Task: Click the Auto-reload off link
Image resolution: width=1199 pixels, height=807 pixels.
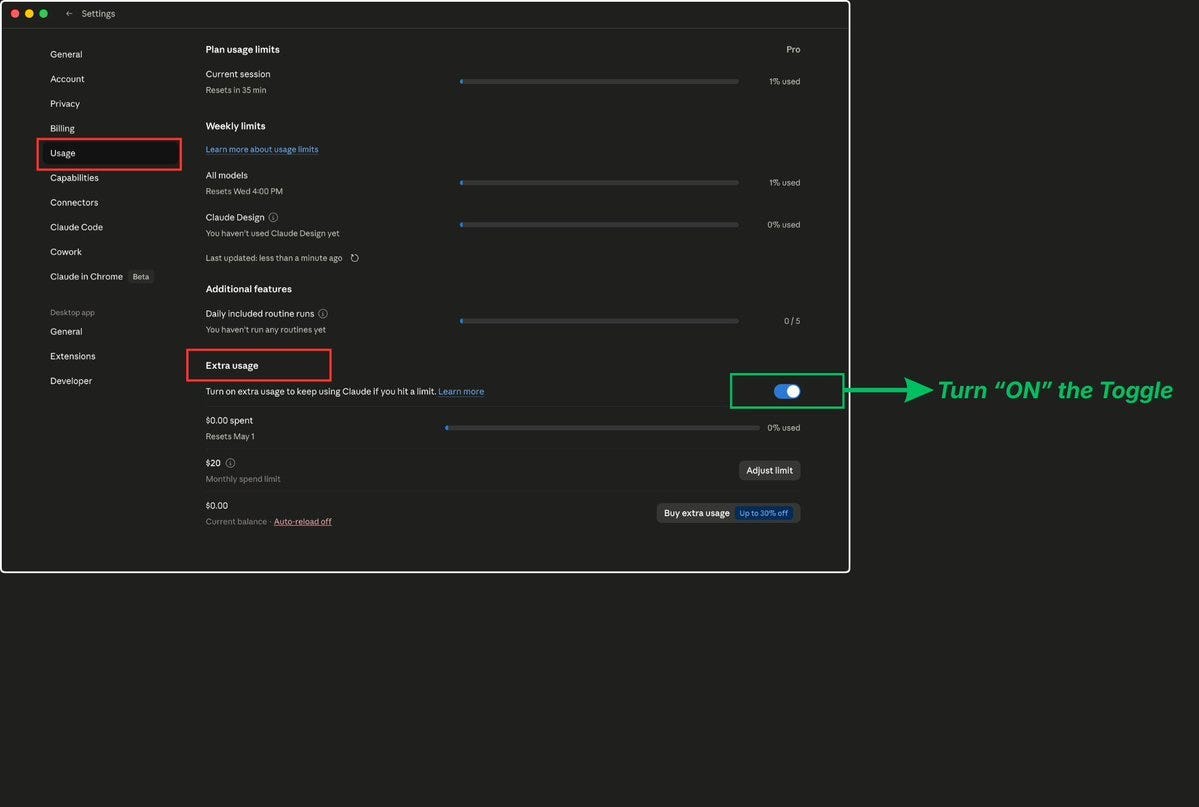Action: coord(303,522)
